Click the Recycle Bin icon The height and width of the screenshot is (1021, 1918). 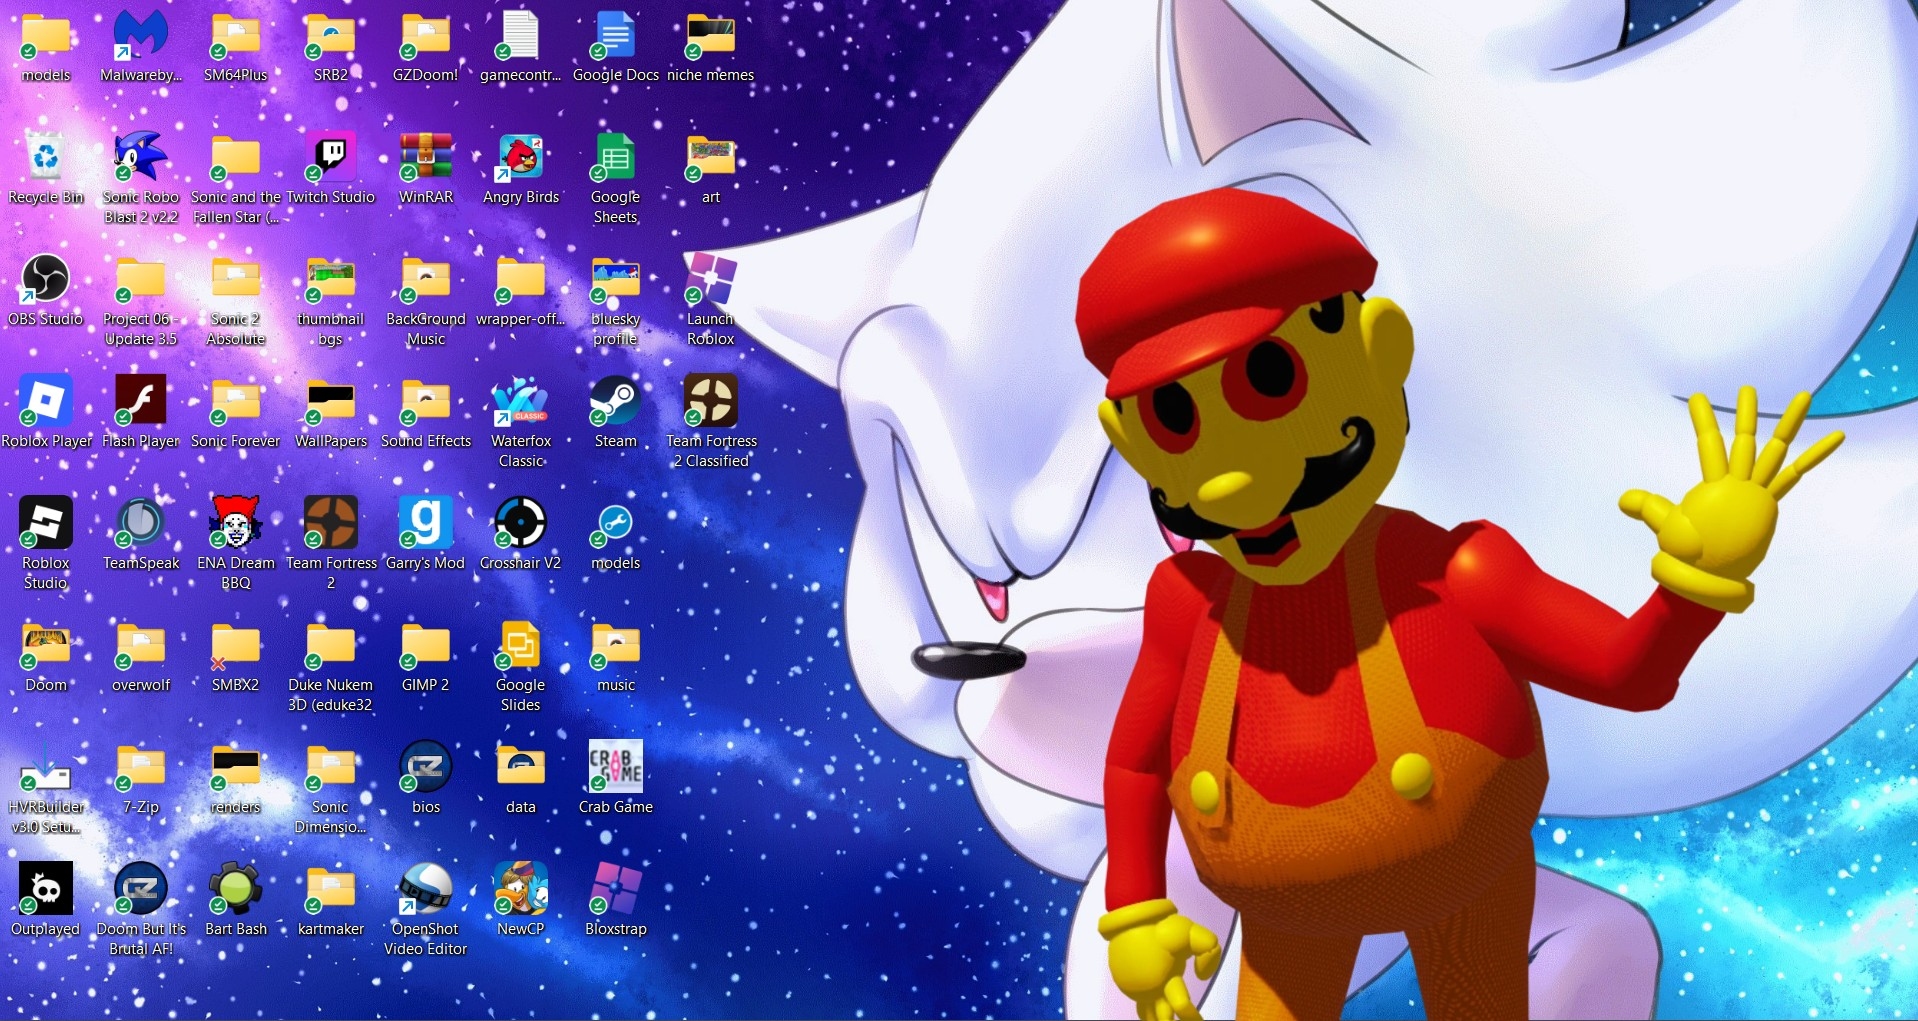pos(45,159)
